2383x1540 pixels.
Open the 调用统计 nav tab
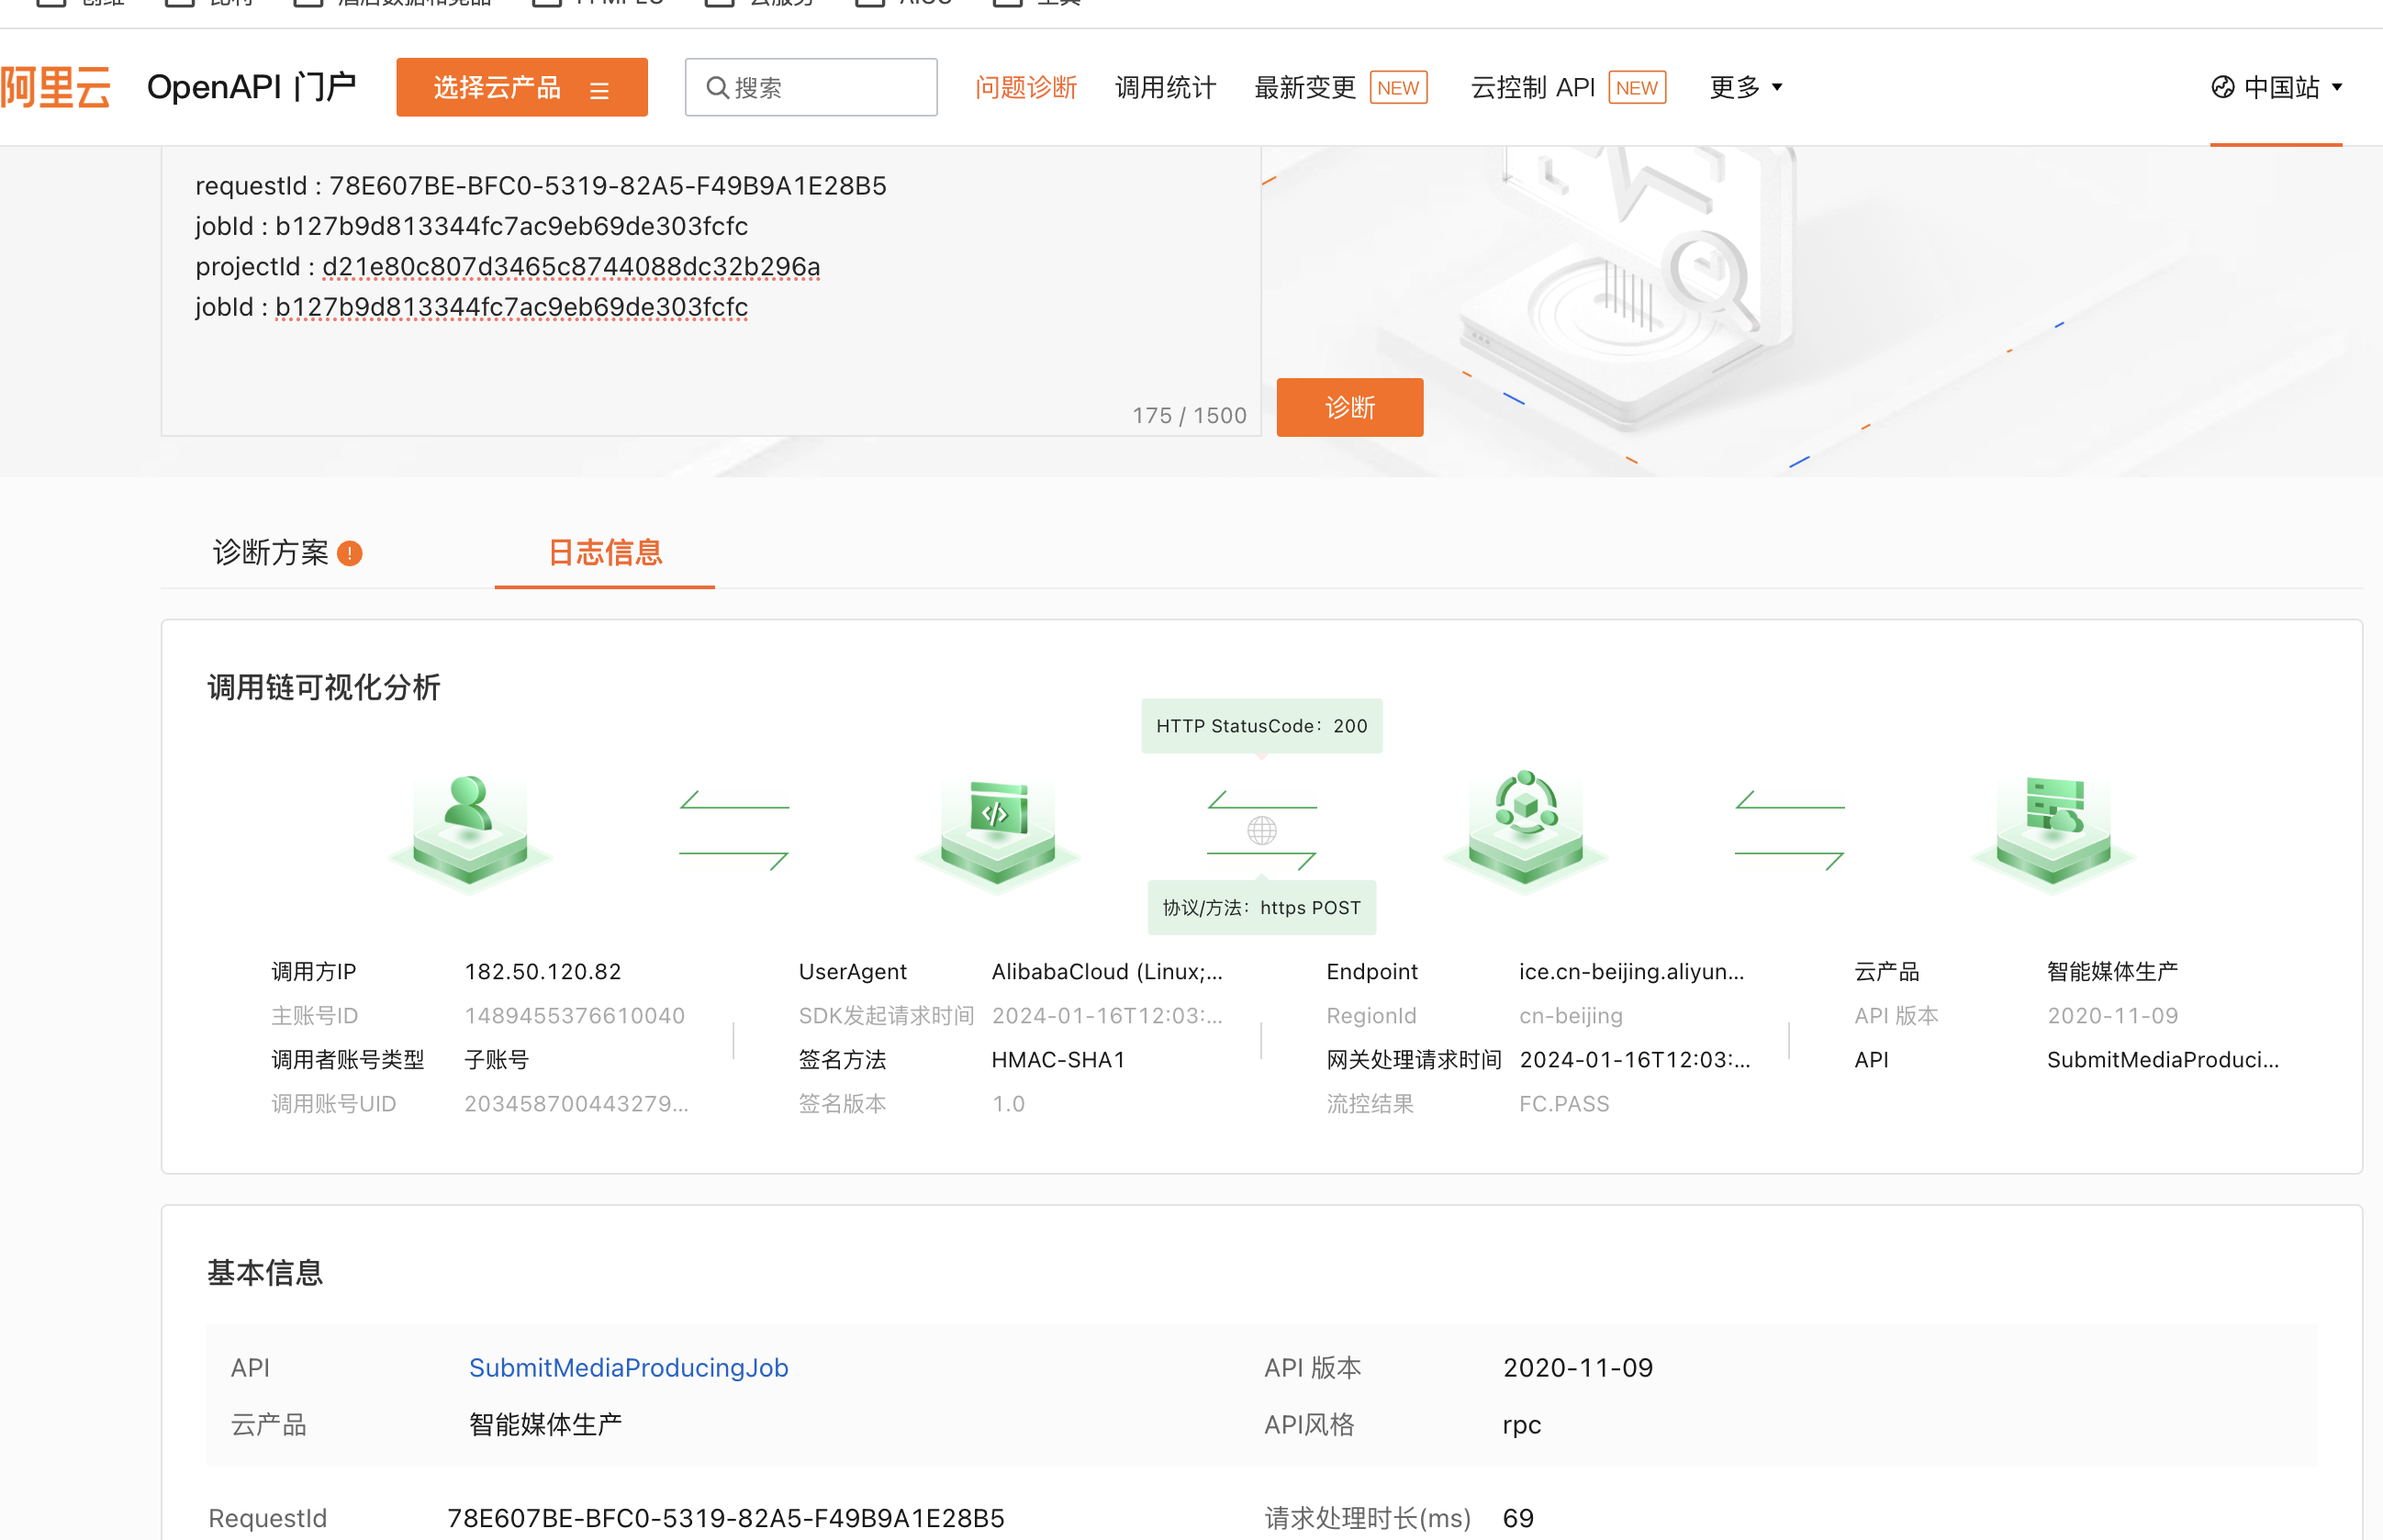[x=1165, y=88]
